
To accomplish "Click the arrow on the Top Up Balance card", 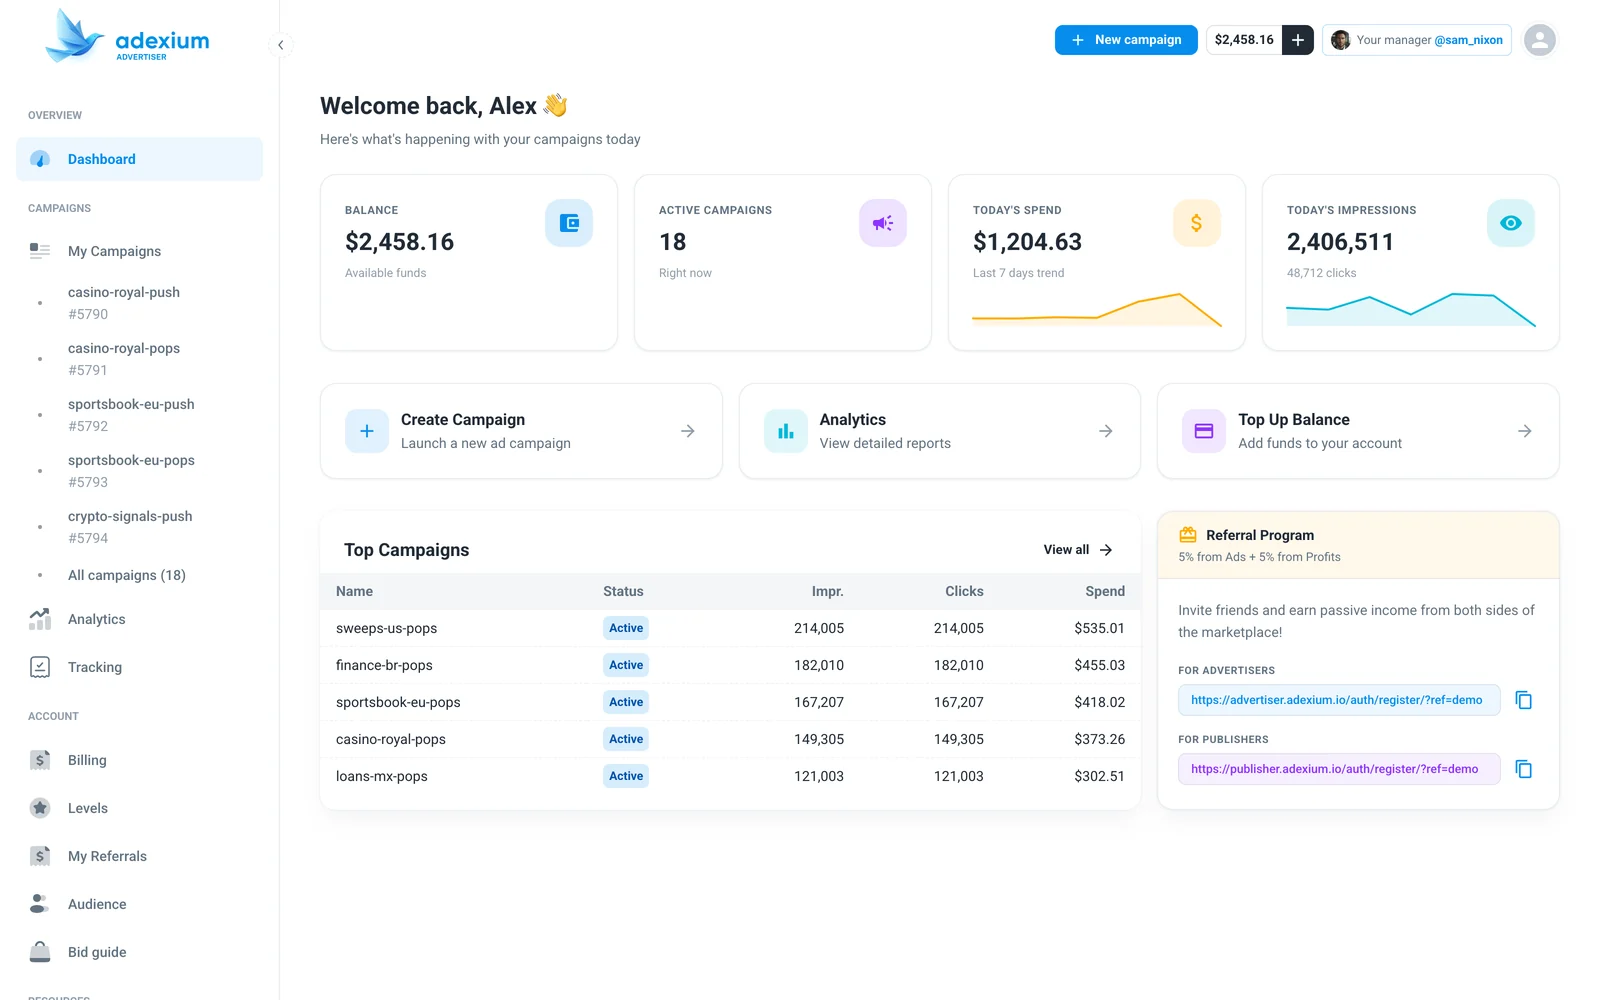I will point(1525,431).
